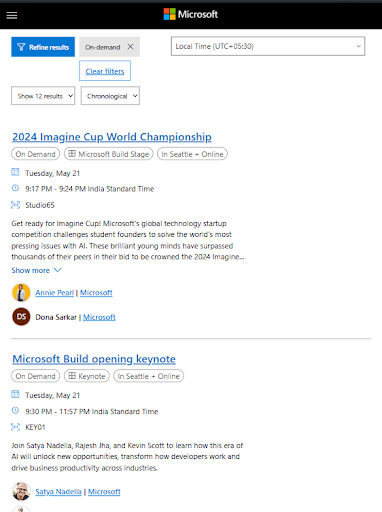Click Microsoft link next to Satya Nadella

104,492
